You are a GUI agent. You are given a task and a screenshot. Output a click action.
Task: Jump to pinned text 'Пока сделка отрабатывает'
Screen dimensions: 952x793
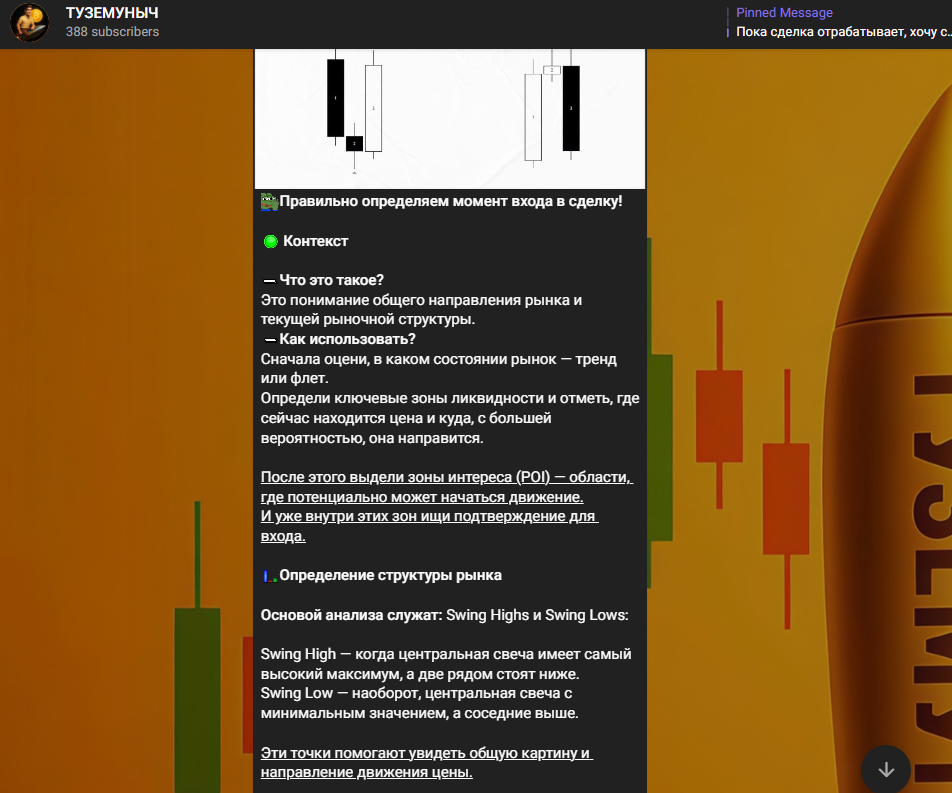click(x=822, y=32)
